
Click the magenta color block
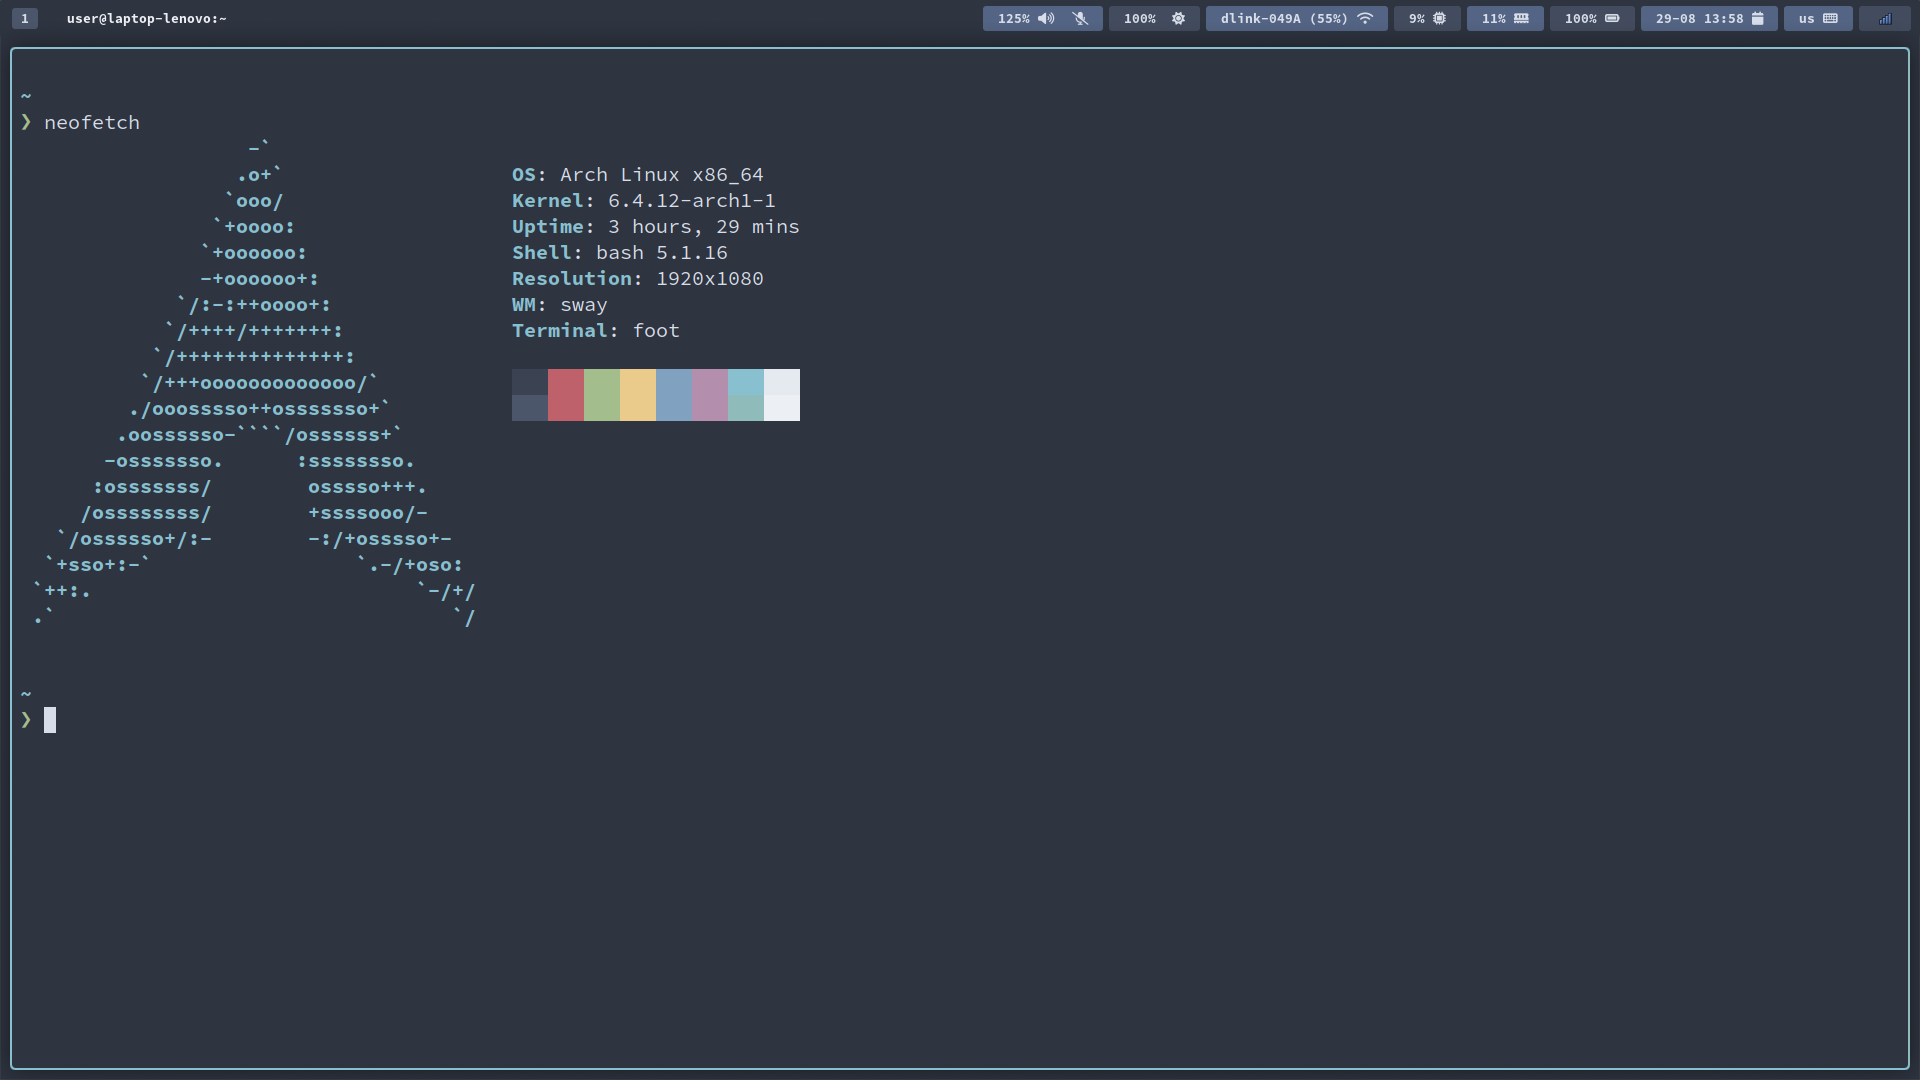(710, 395)
